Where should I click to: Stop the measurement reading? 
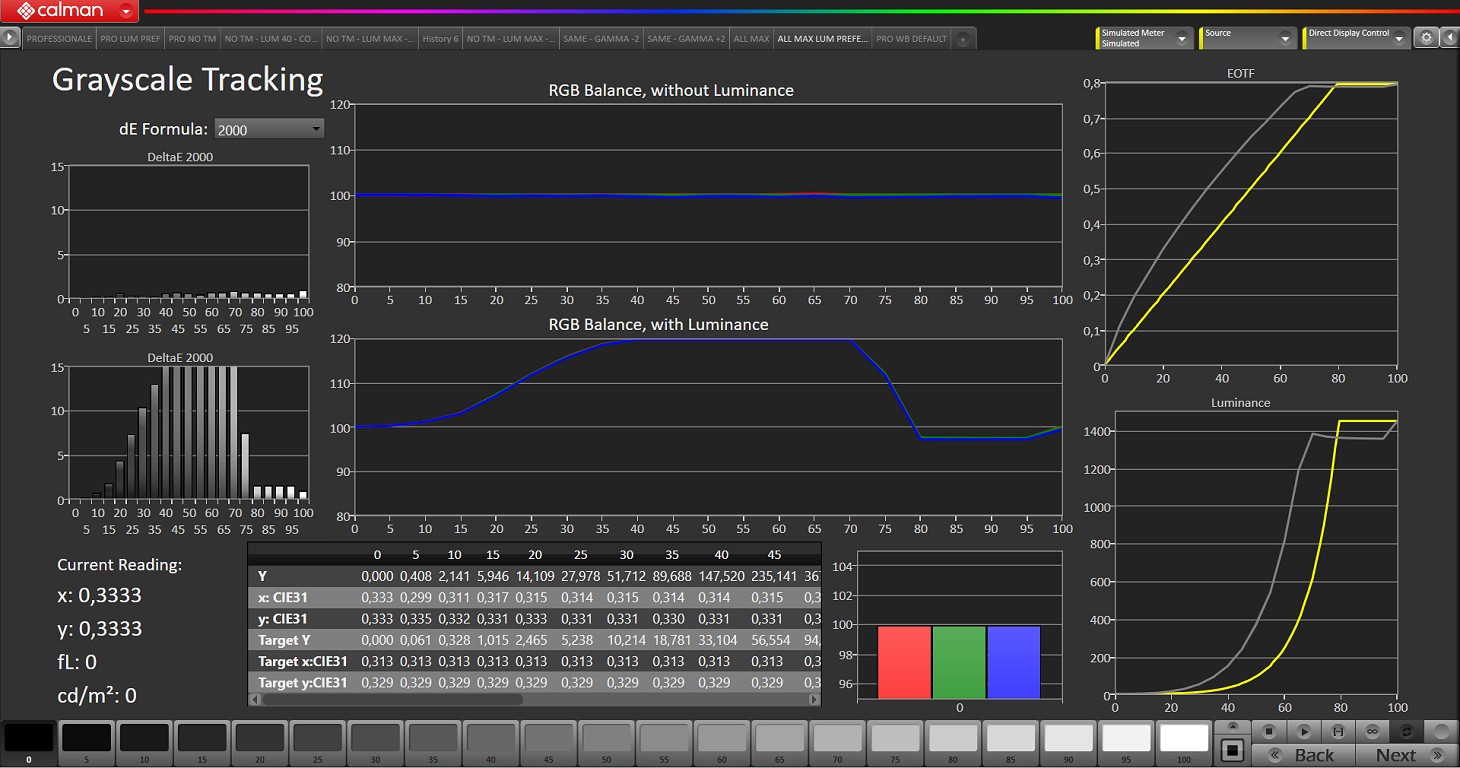click(x=1269, y=731)
